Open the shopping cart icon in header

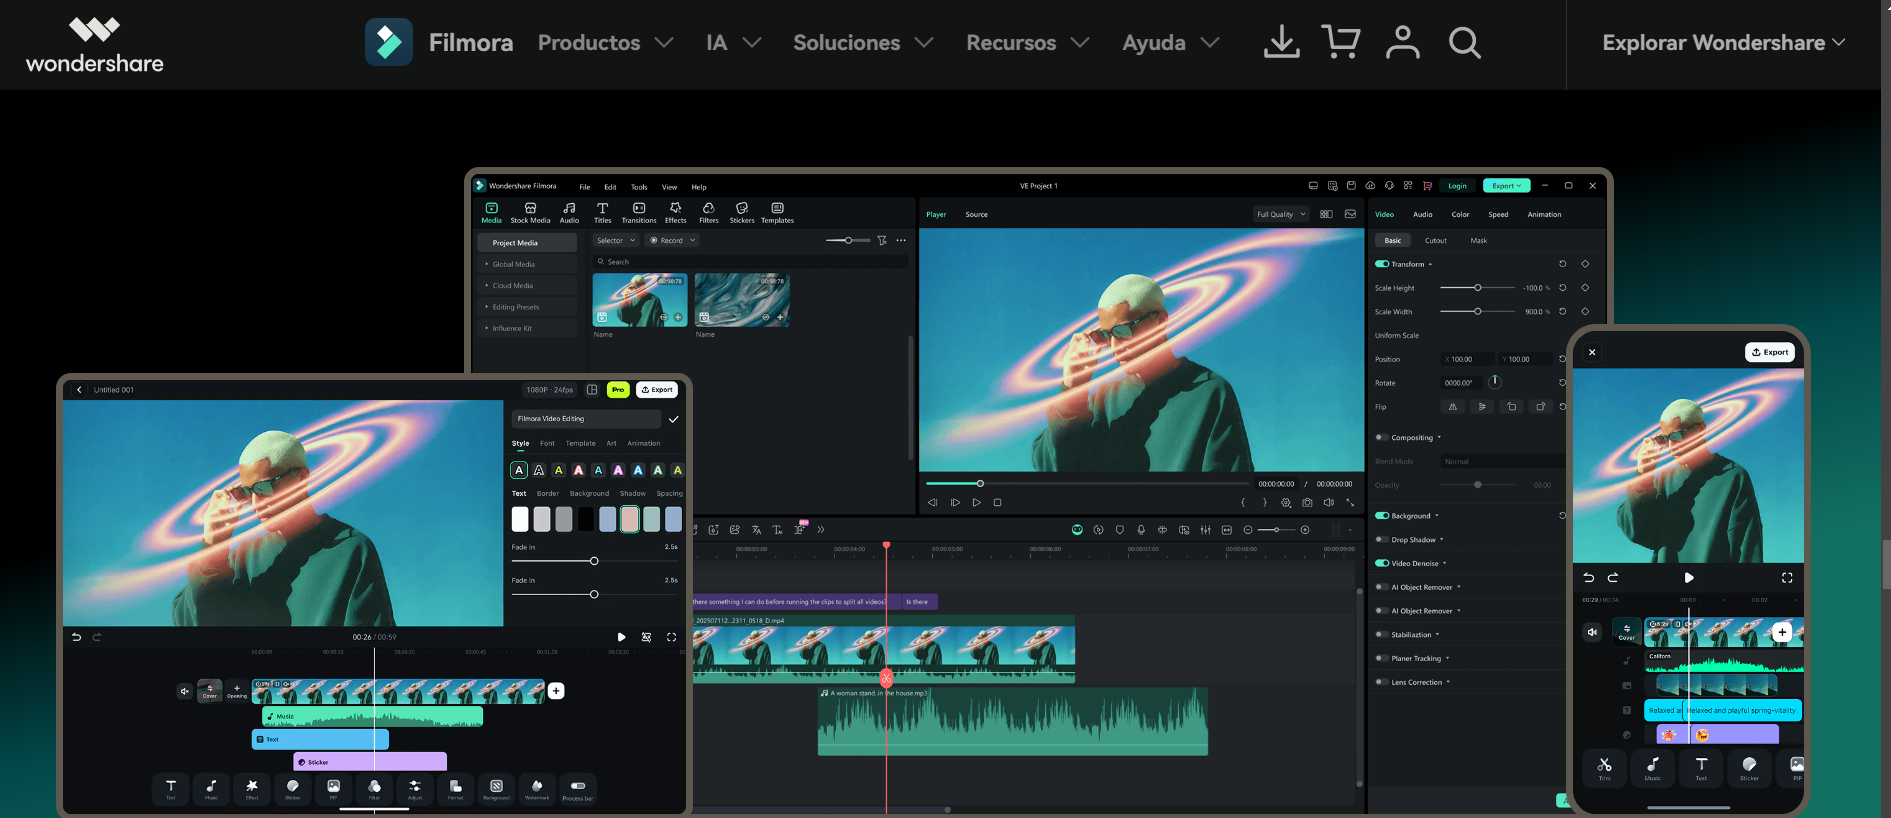[x=1341, y=42]
